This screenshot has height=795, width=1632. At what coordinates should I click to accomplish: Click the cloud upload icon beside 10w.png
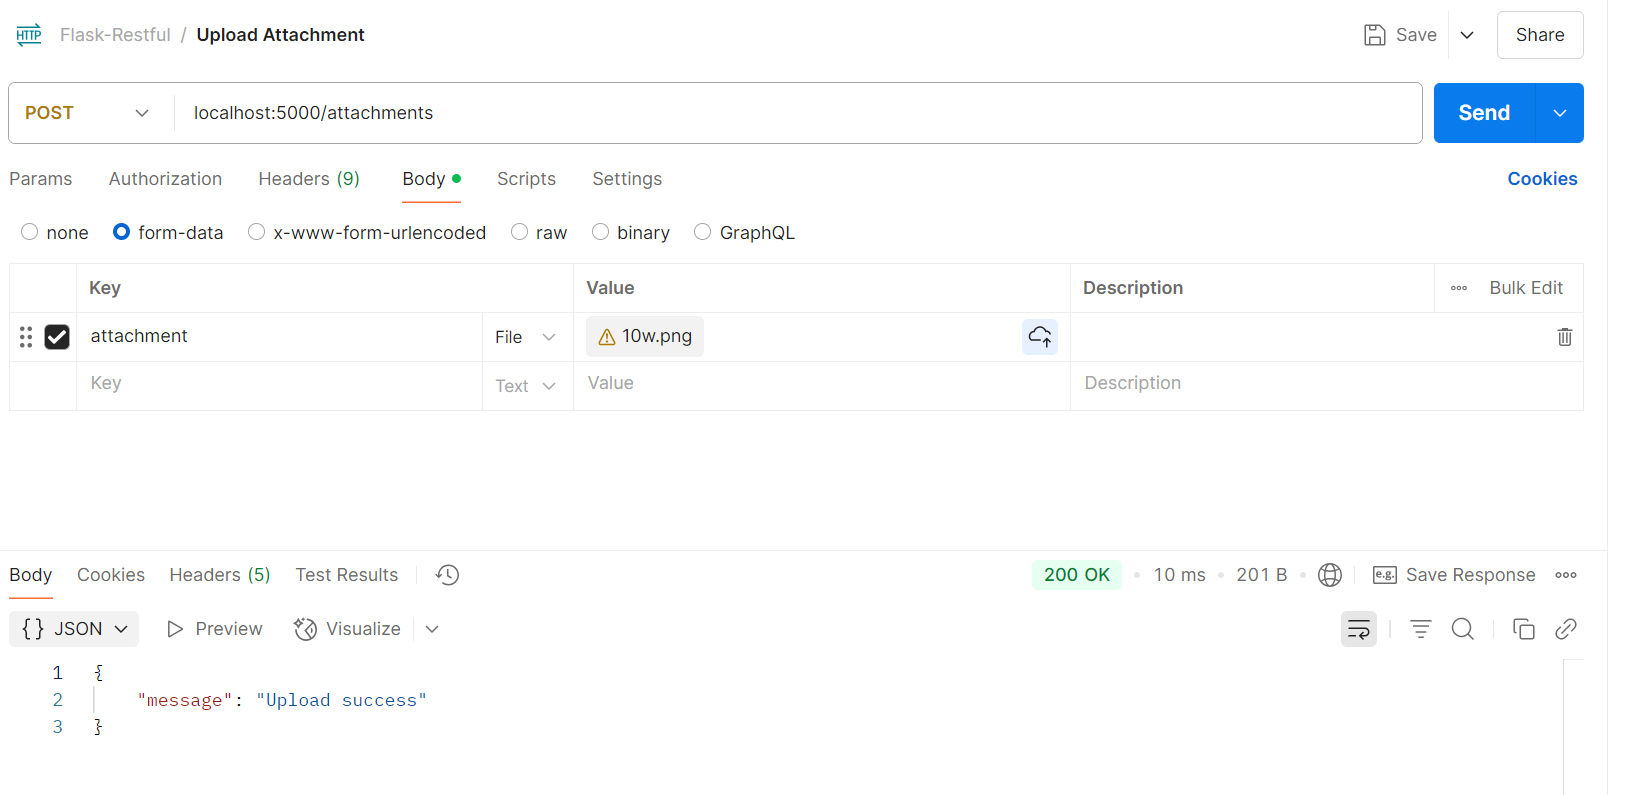click(x=1040, y=337)
